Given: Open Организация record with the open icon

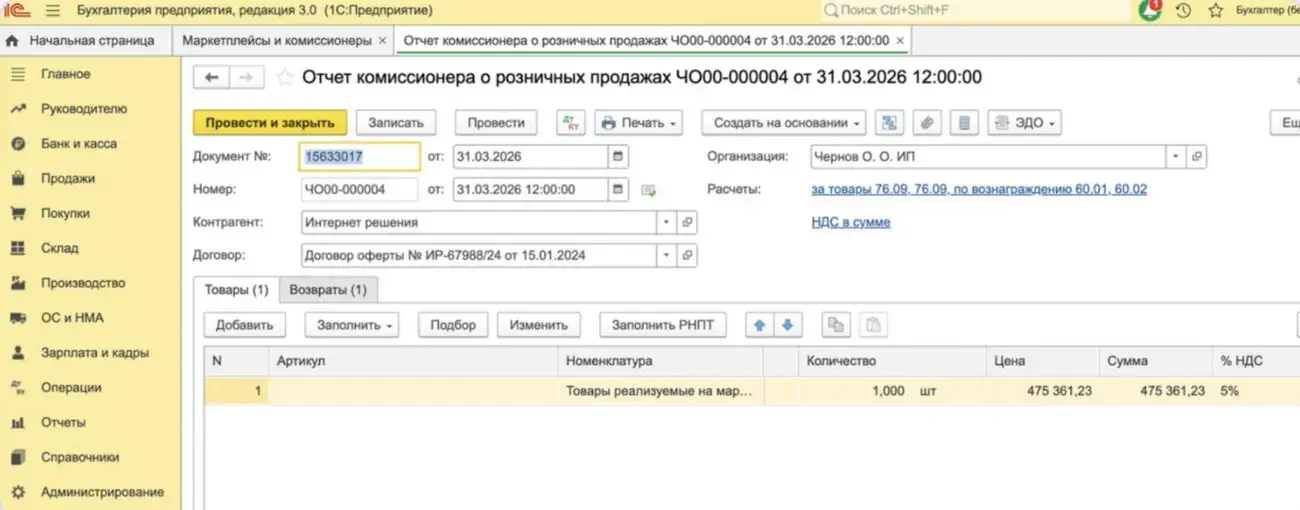Looking at the screenshot, I should click(1196, 157).
